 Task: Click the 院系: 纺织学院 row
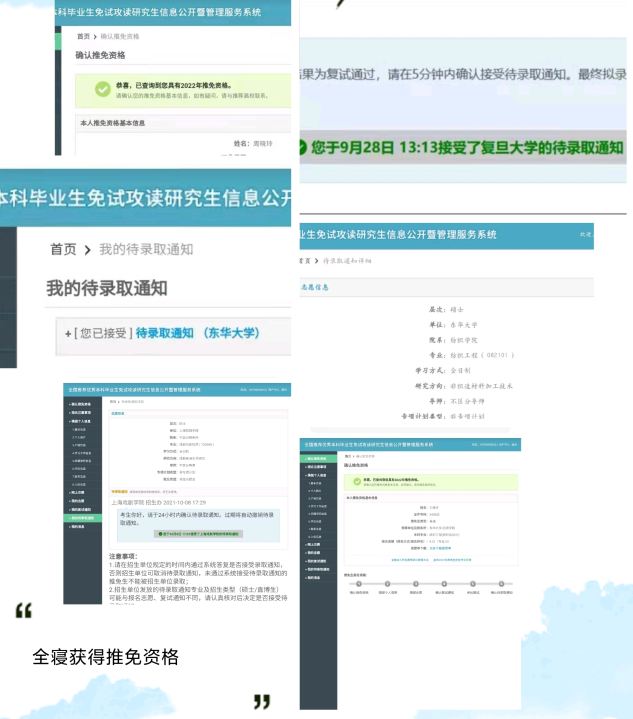coord(453,340)
